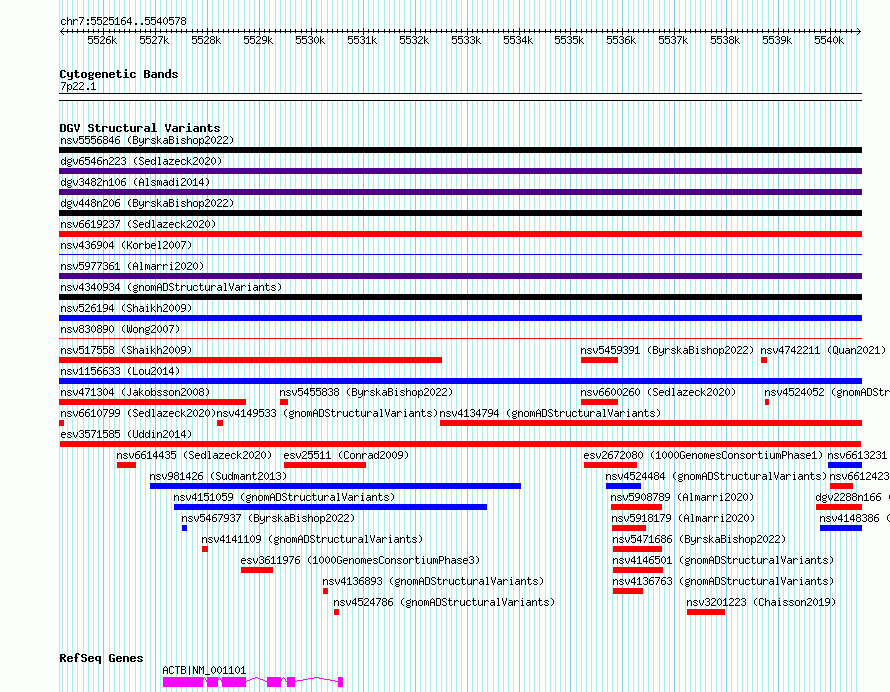Click blue bar under nsv4151059 variant
Image resolution: width=890 pixels, height=692 pixels.
[x=330, y=507]
